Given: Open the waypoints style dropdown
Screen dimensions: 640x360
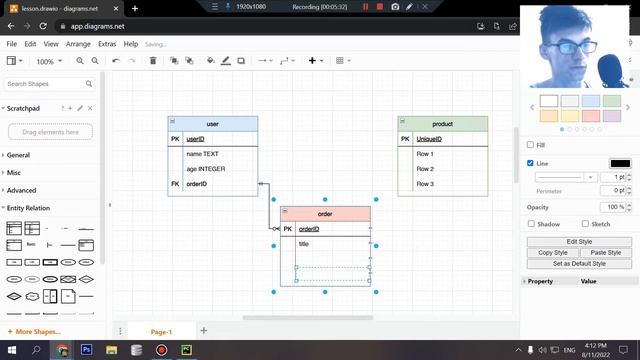Looking at the screenshot, I should [x=287, y=61].
